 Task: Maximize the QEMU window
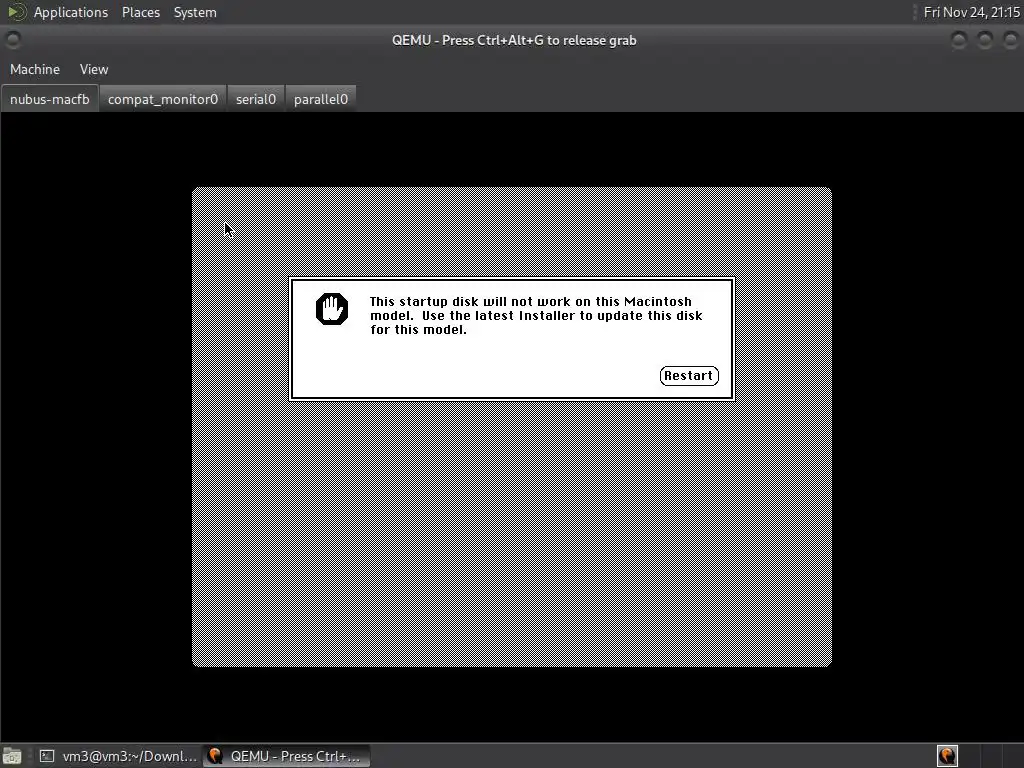985,40
